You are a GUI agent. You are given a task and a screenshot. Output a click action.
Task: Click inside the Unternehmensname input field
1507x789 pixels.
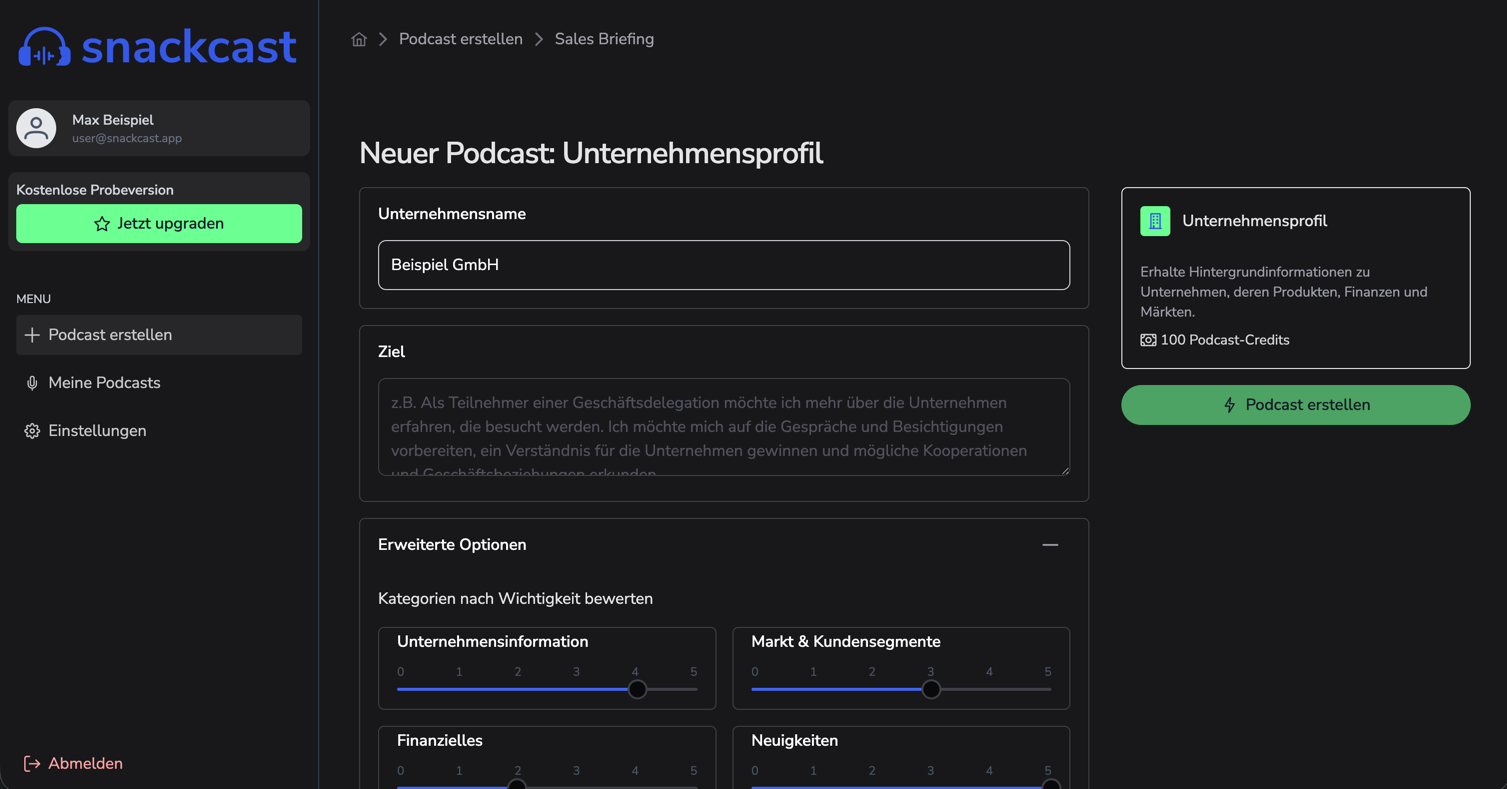pyautogui.click(x=723, y=264)
